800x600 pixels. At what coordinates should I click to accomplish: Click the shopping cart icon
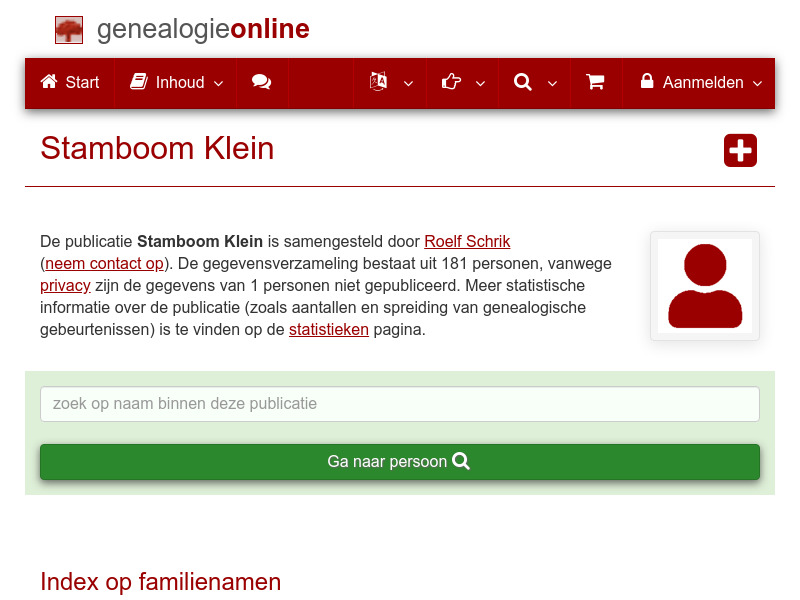tap(595, 83)
